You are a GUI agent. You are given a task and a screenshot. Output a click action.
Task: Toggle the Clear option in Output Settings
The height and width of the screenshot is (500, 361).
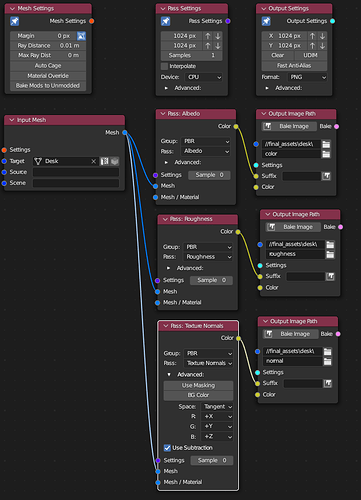(x=278, y=55)
